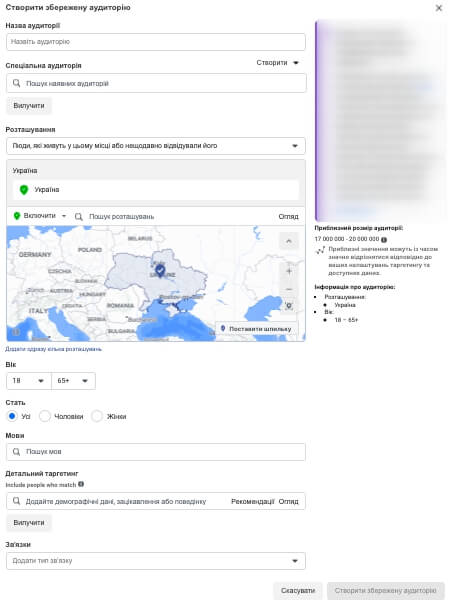Open the Створити dropdown for special audience
Image resolution: width=450 pixels, height=602 pixels.
[278, 63]
